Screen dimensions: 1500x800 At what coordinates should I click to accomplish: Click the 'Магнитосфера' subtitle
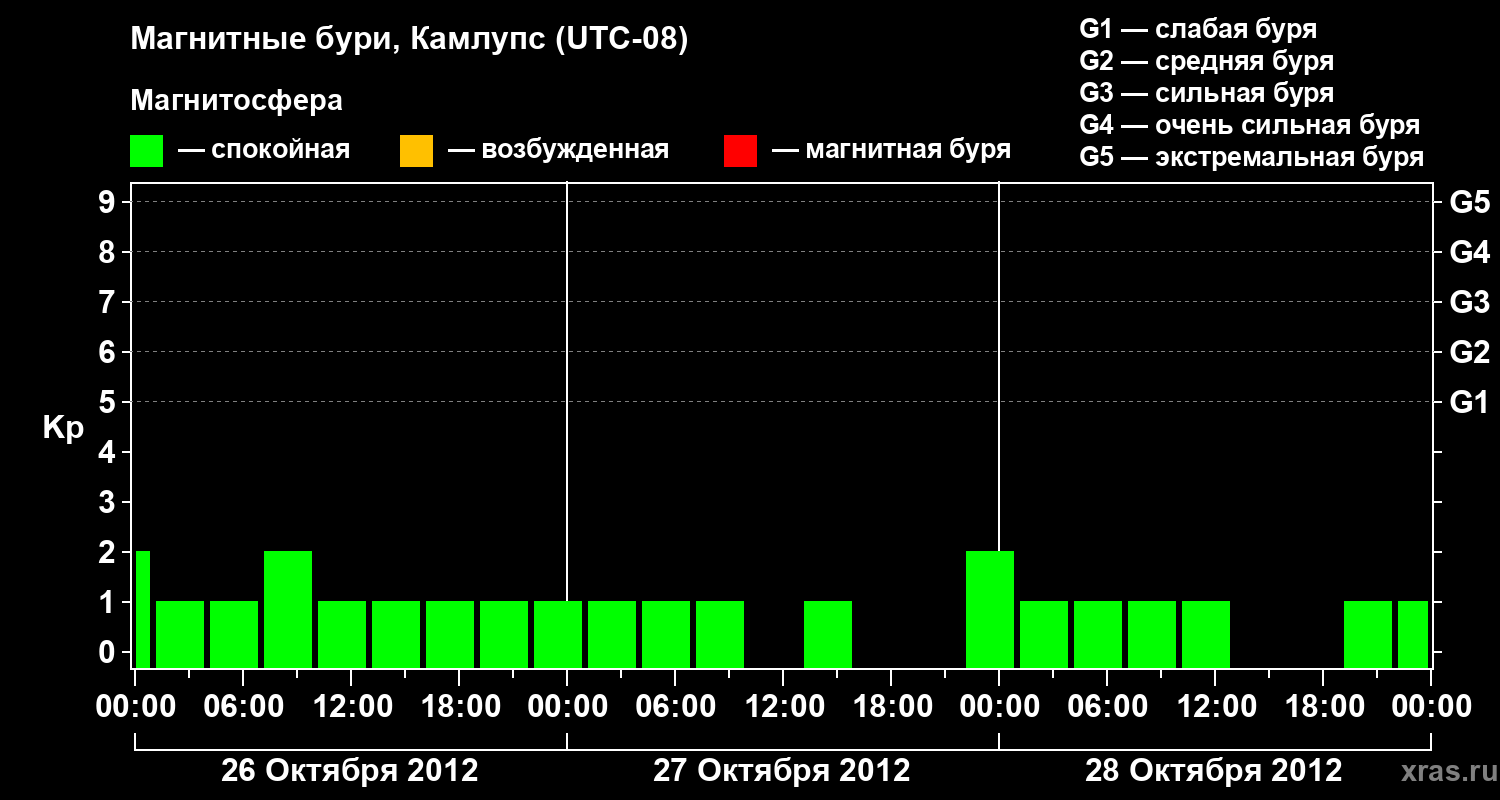237,101
